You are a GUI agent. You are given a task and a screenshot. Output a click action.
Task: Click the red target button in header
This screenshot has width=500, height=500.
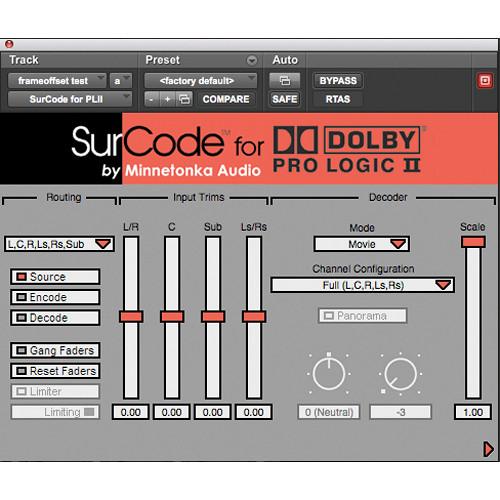tap(485, 81)
